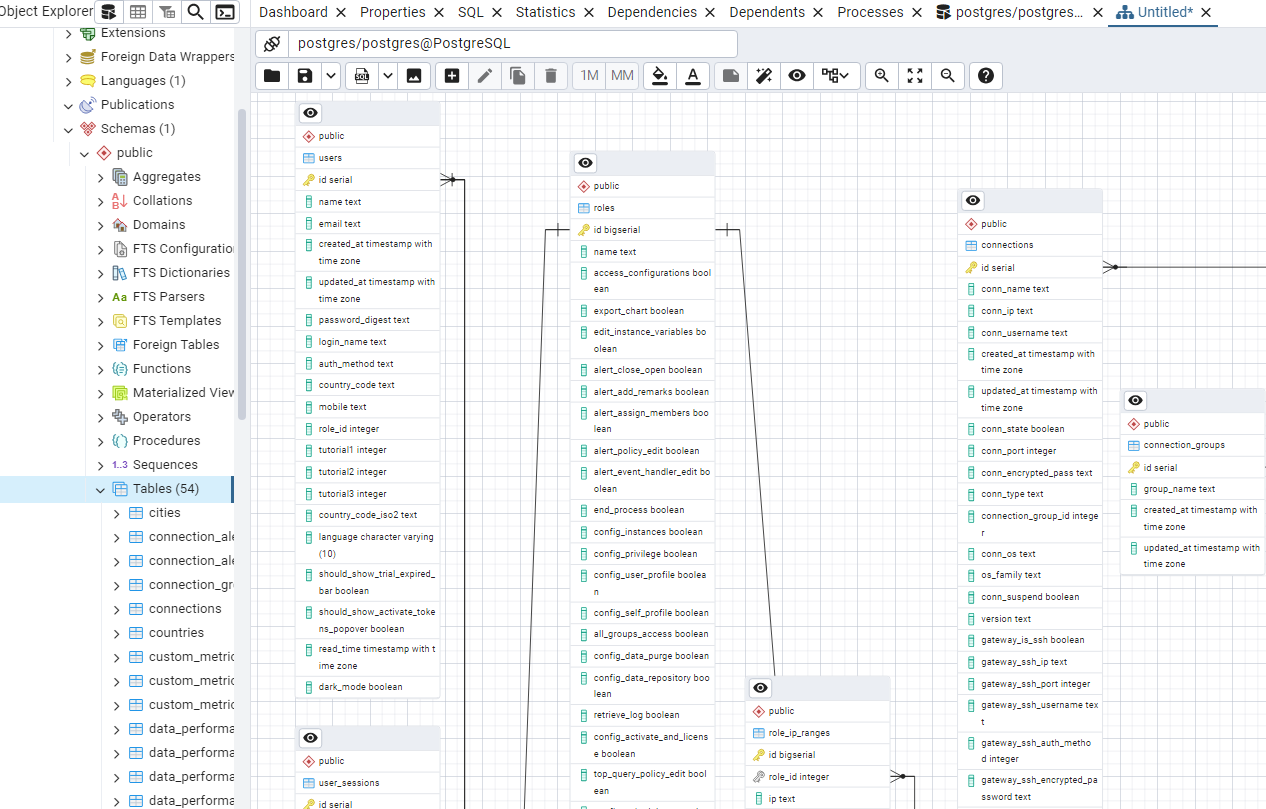Switch to the Processes tab
The height and width of the screenshot is (809, 1266).
[x=870, y=12]
